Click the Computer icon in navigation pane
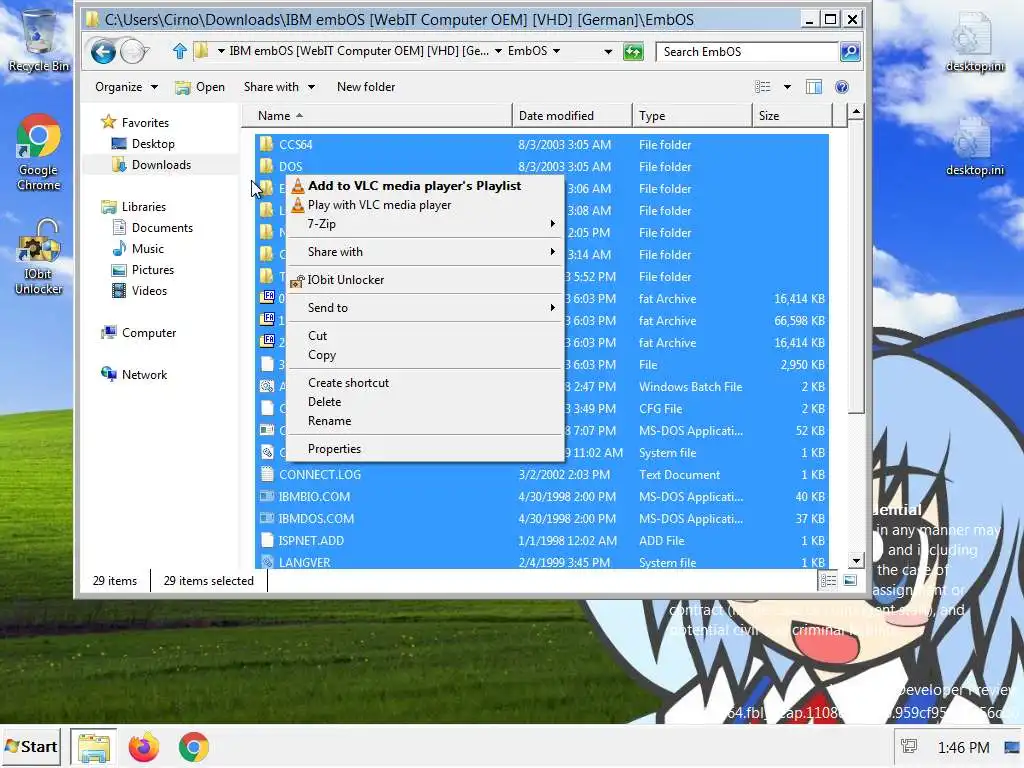 (x=108, y=332)
